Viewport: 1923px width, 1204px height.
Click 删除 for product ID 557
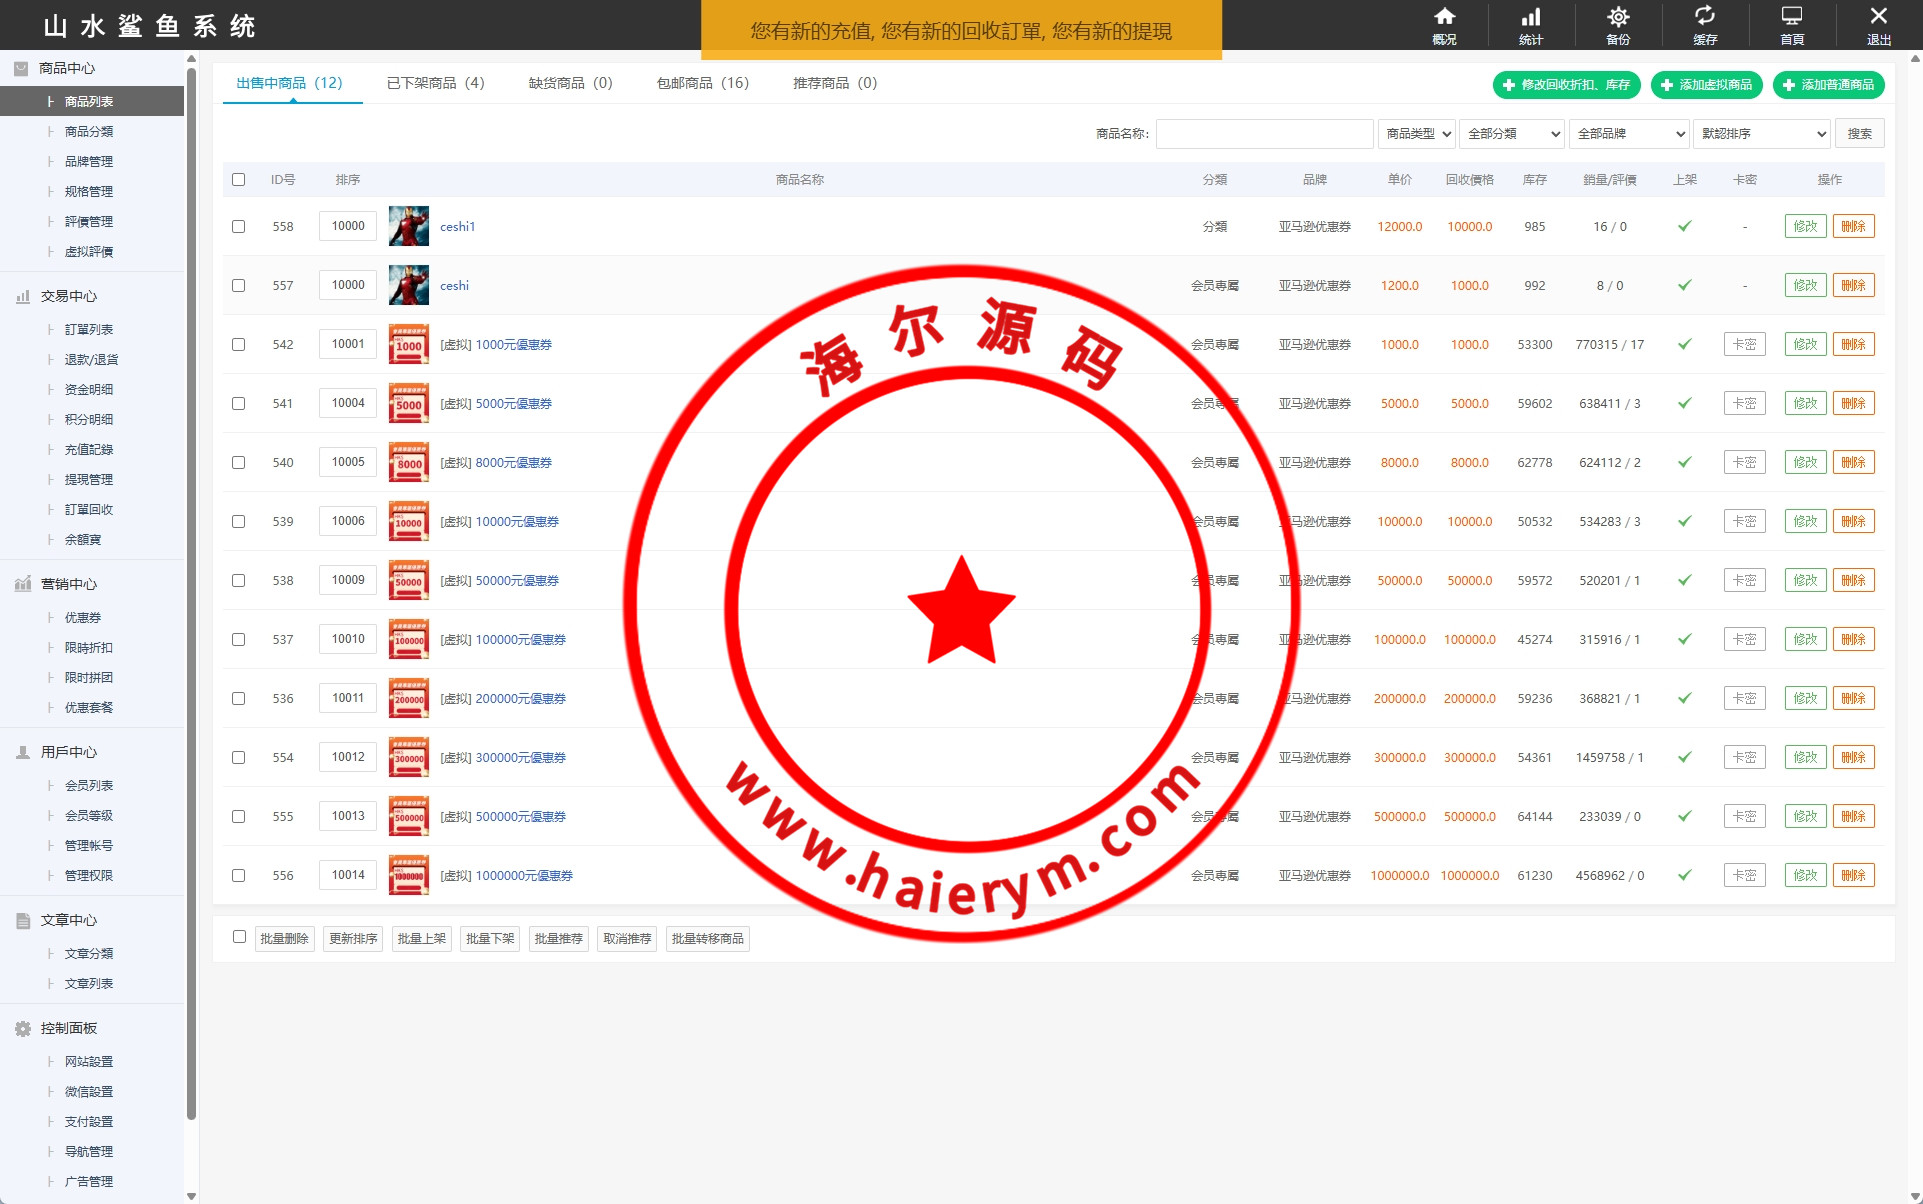point(1853,286)
